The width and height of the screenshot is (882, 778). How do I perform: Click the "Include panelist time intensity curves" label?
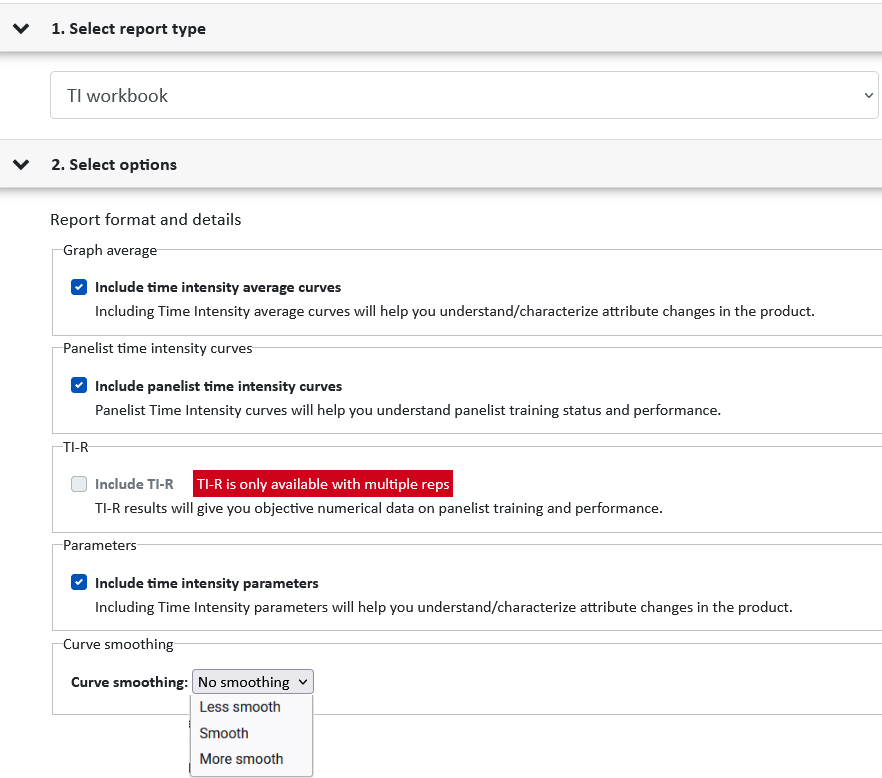tap(218, 386)
